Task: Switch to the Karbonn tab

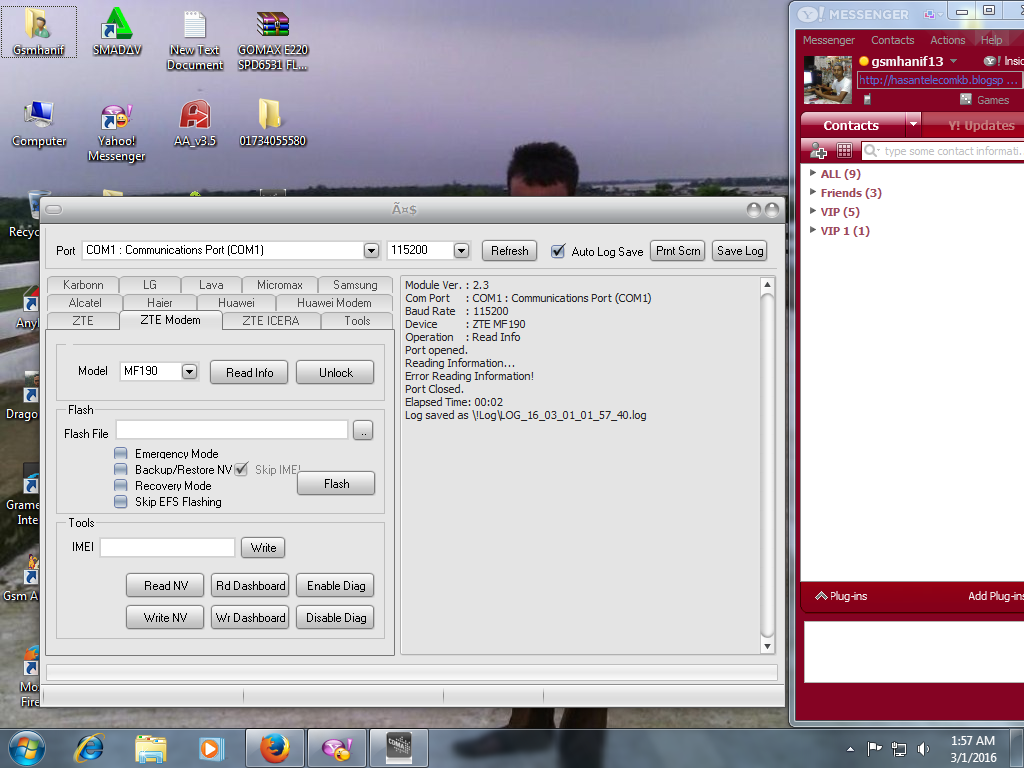Action: click(x=83, y=285)
